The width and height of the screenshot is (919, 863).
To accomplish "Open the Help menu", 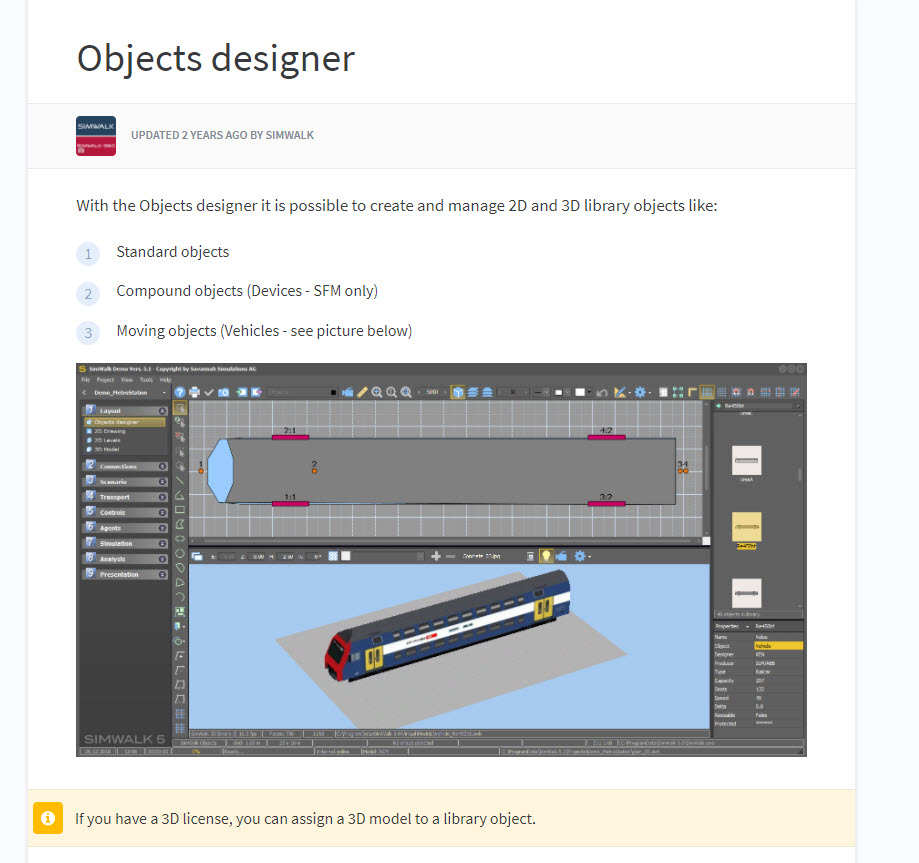I will [165, 380].
